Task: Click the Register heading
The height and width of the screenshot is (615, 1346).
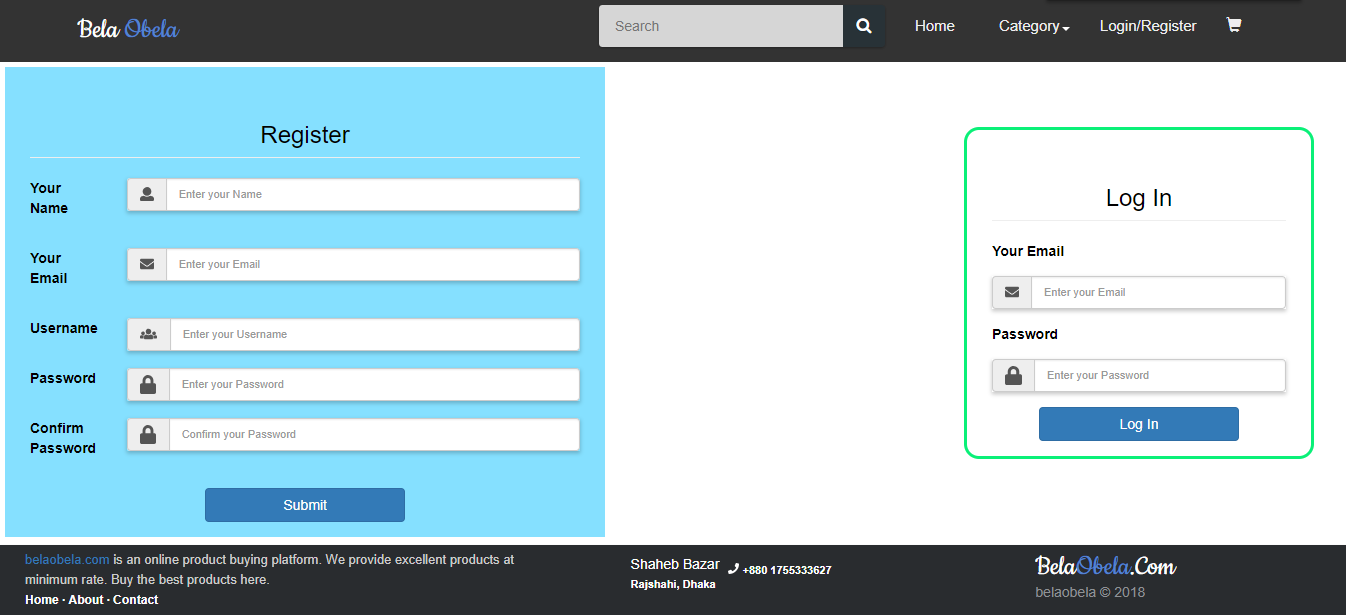Action: tap(305, 135)
